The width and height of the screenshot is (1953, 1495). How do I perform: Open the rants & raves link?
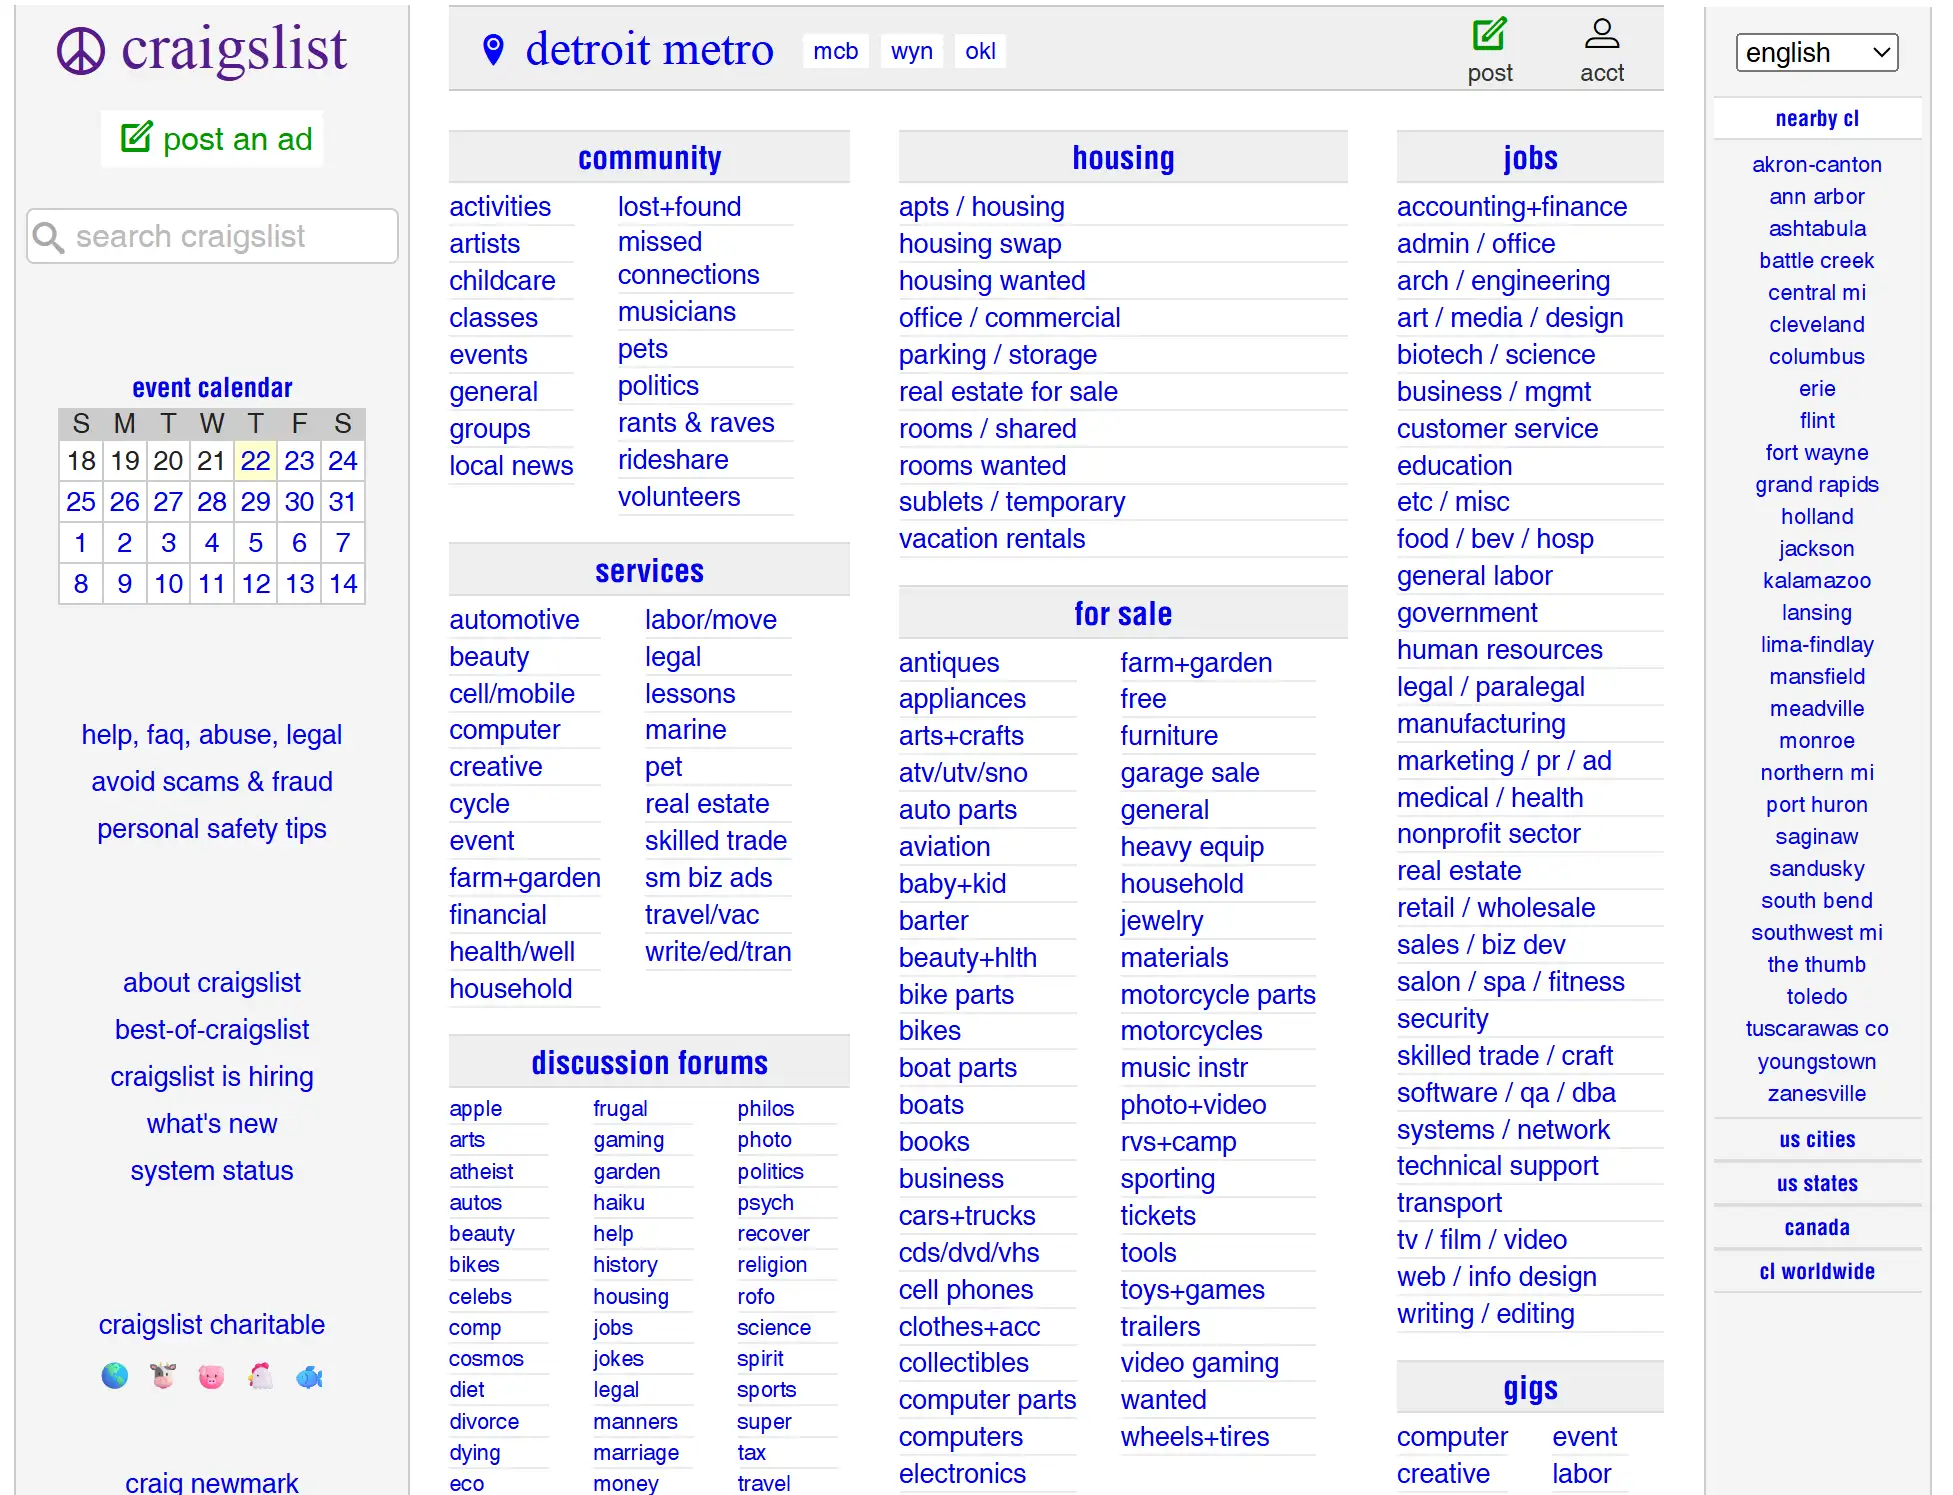point(696,422)
